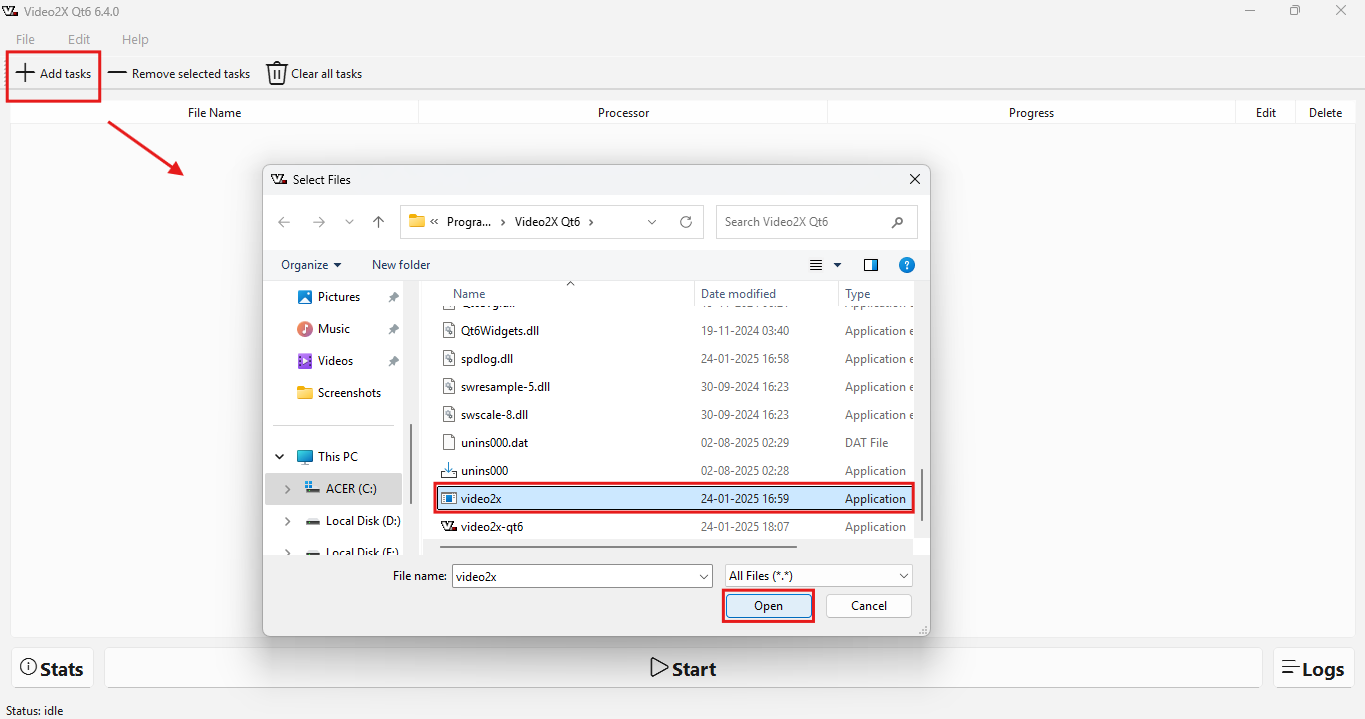Screen dimensions: 1365x719
Task: Click the Music folder icon
Action: click(305, 329)
